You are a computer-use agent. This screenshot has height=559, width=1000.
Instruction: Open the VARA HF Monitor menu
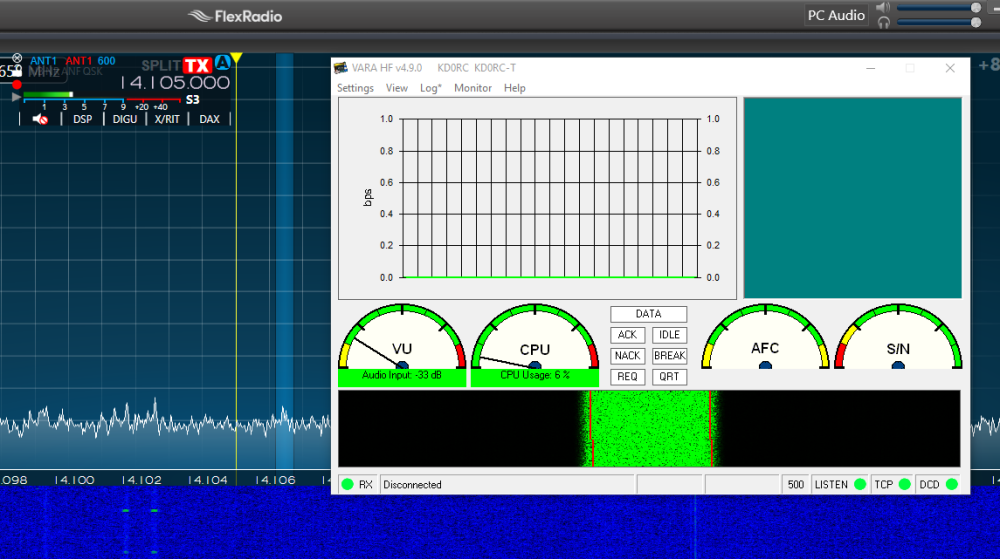pyautogui.click(x=473, y=88)
